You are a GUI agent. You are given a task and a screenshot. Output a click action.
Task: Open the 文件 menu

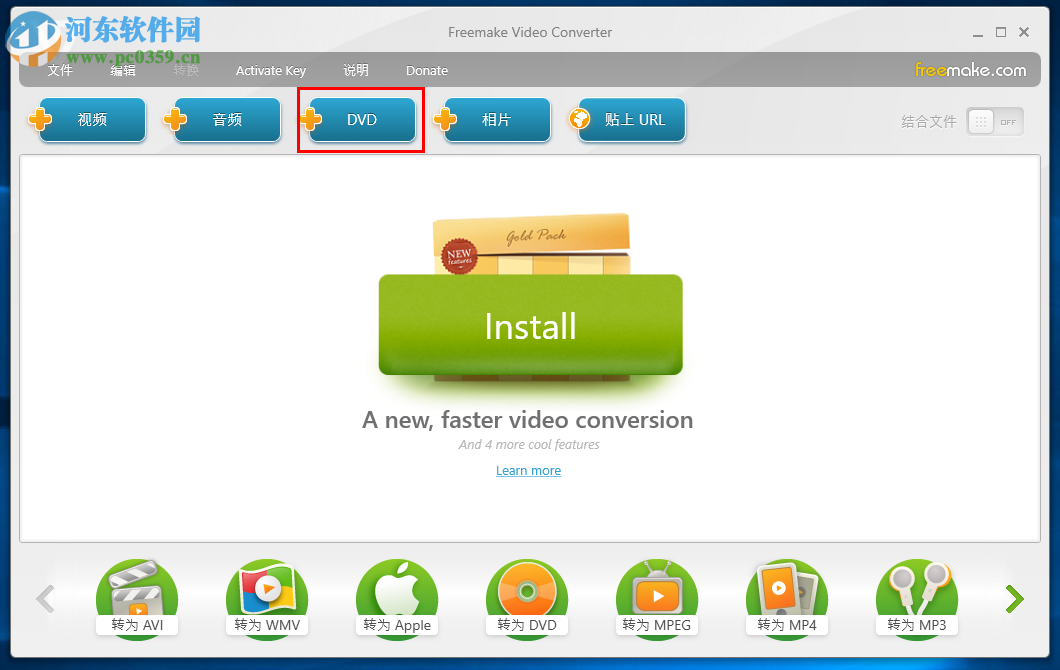click(60, 70)
